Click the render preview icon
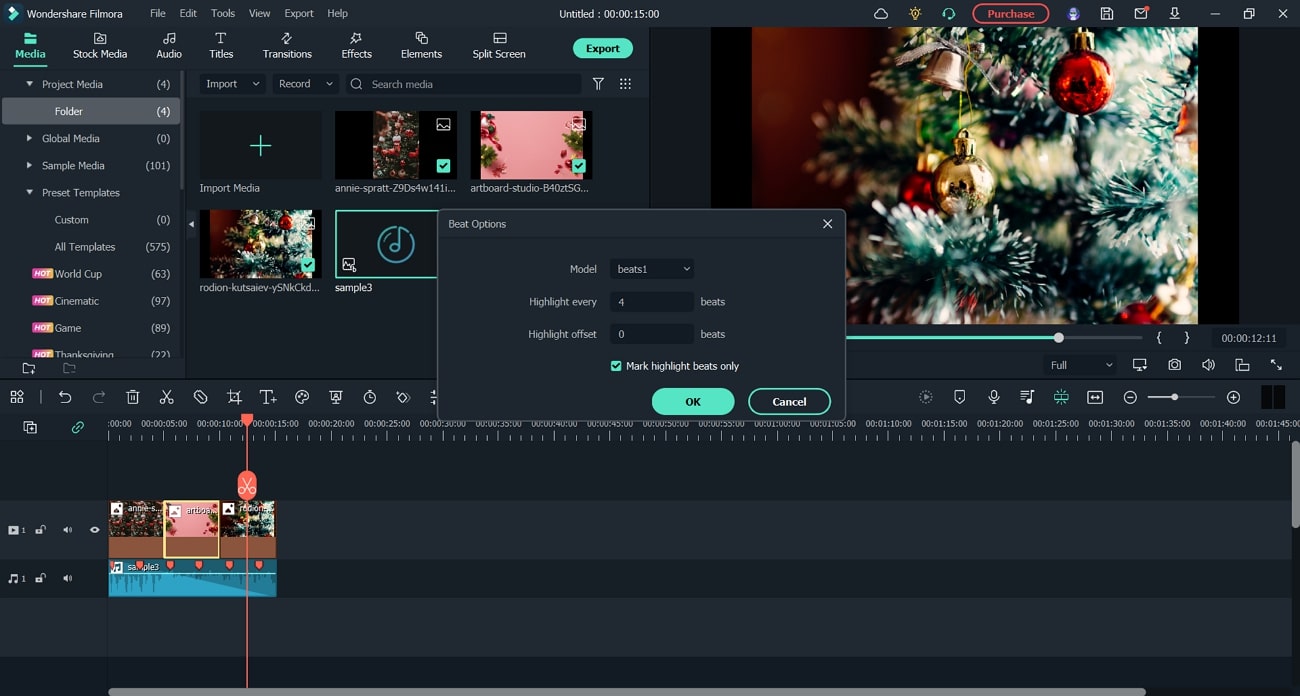The height and width of the screenshot is (696, 1300). [x=926, y=397]
